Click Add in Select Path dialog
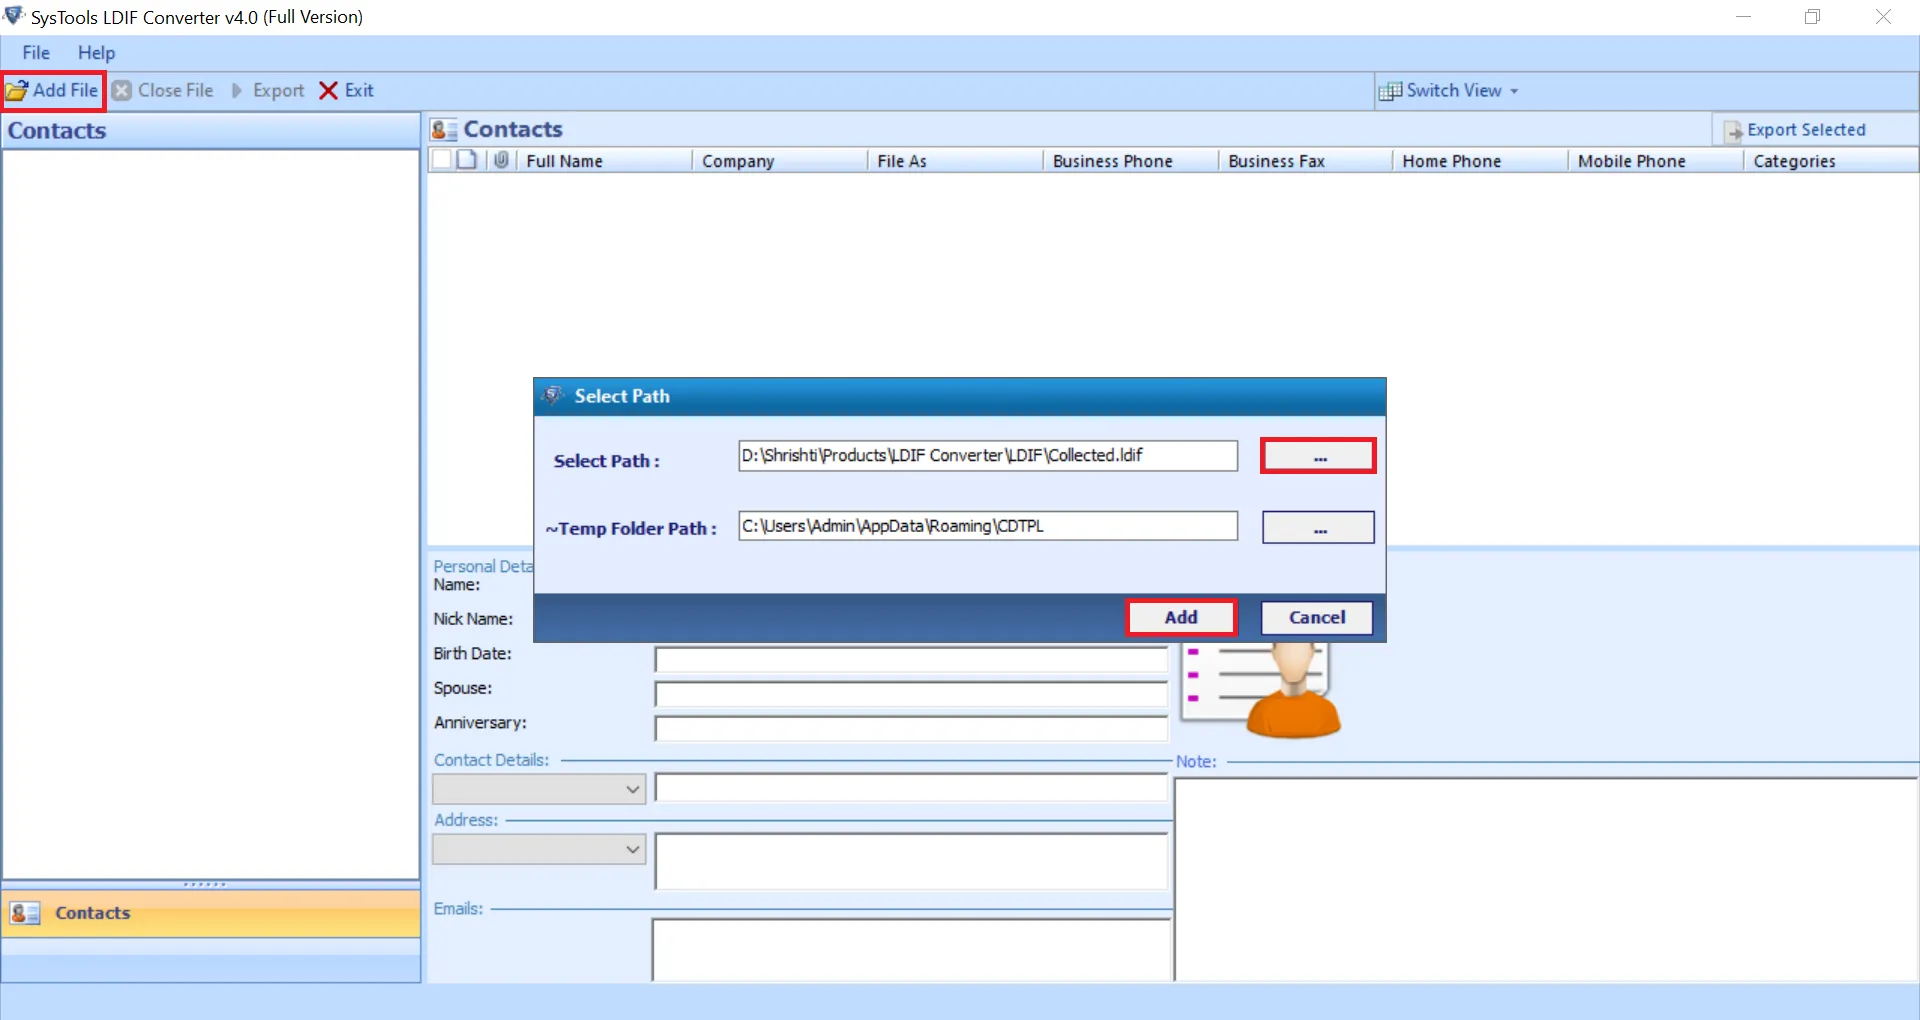Viewport: 1920px width, 1020px height. 1181,617
